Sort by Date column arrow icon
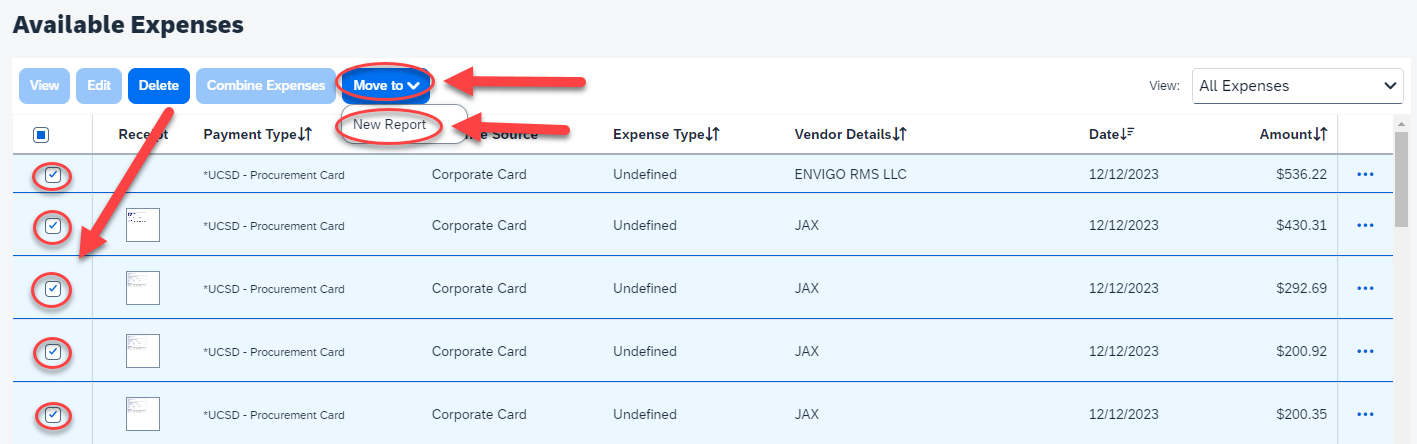Screen dimensions: 1417x444 (1128, 134)
